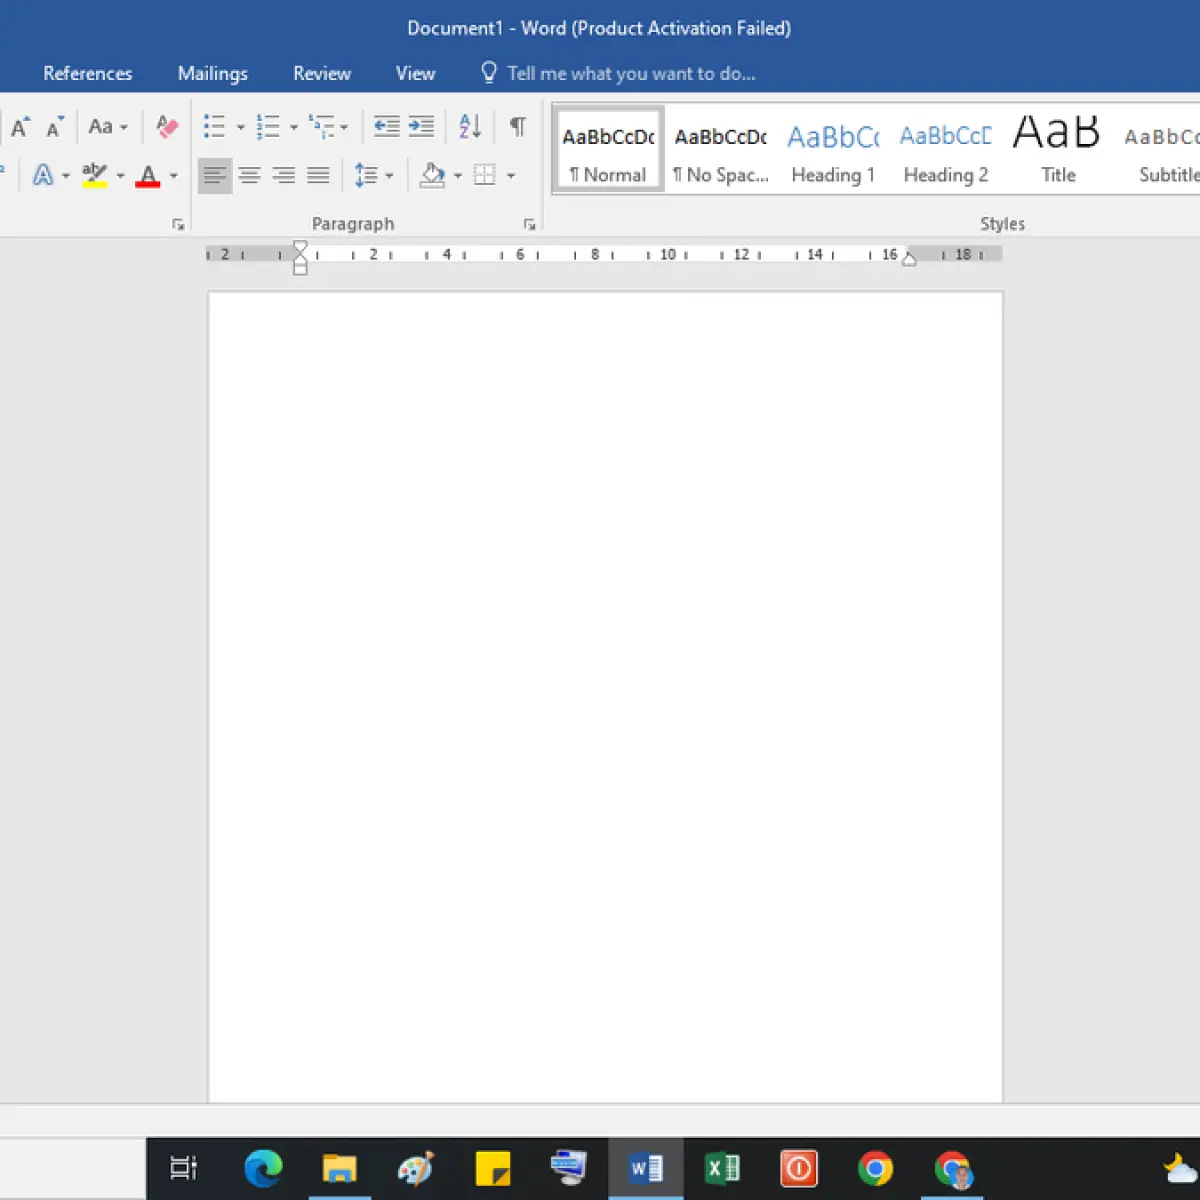The height and width of the screenshot is (1200, 1200).
Task: Expand the shading color dropdown arrow
Action: tap(458, 176)
